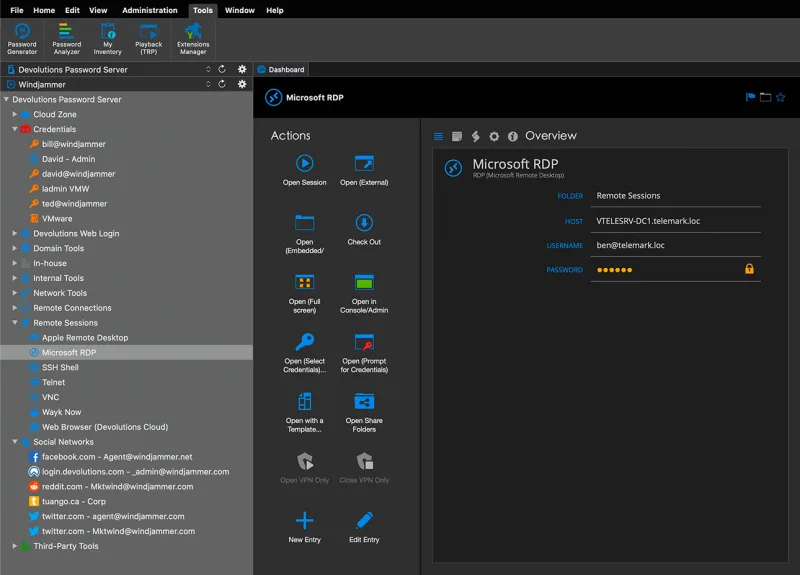The image size is (800, 575).
Task: Select the Apple Remote Desktop entry
Action: pos(85,338)
